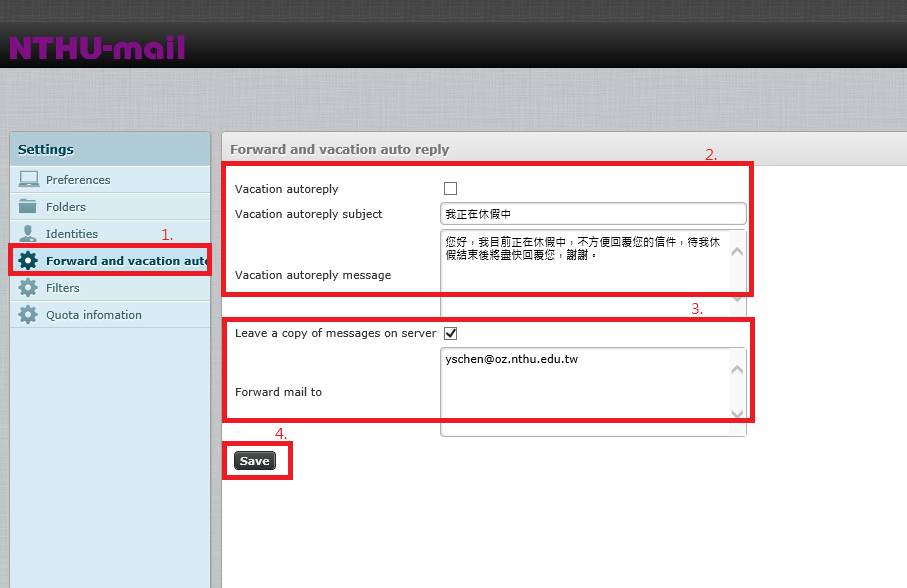This screenshot has height=588, width=907.
Task: Enable the Vacation autoreply checkbox
Action: [x=450, y=189]
